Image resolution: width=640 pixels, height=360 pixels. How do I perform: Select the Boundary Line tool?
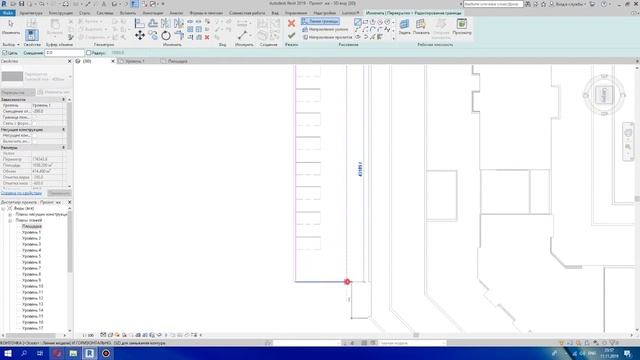pos(320,21)
